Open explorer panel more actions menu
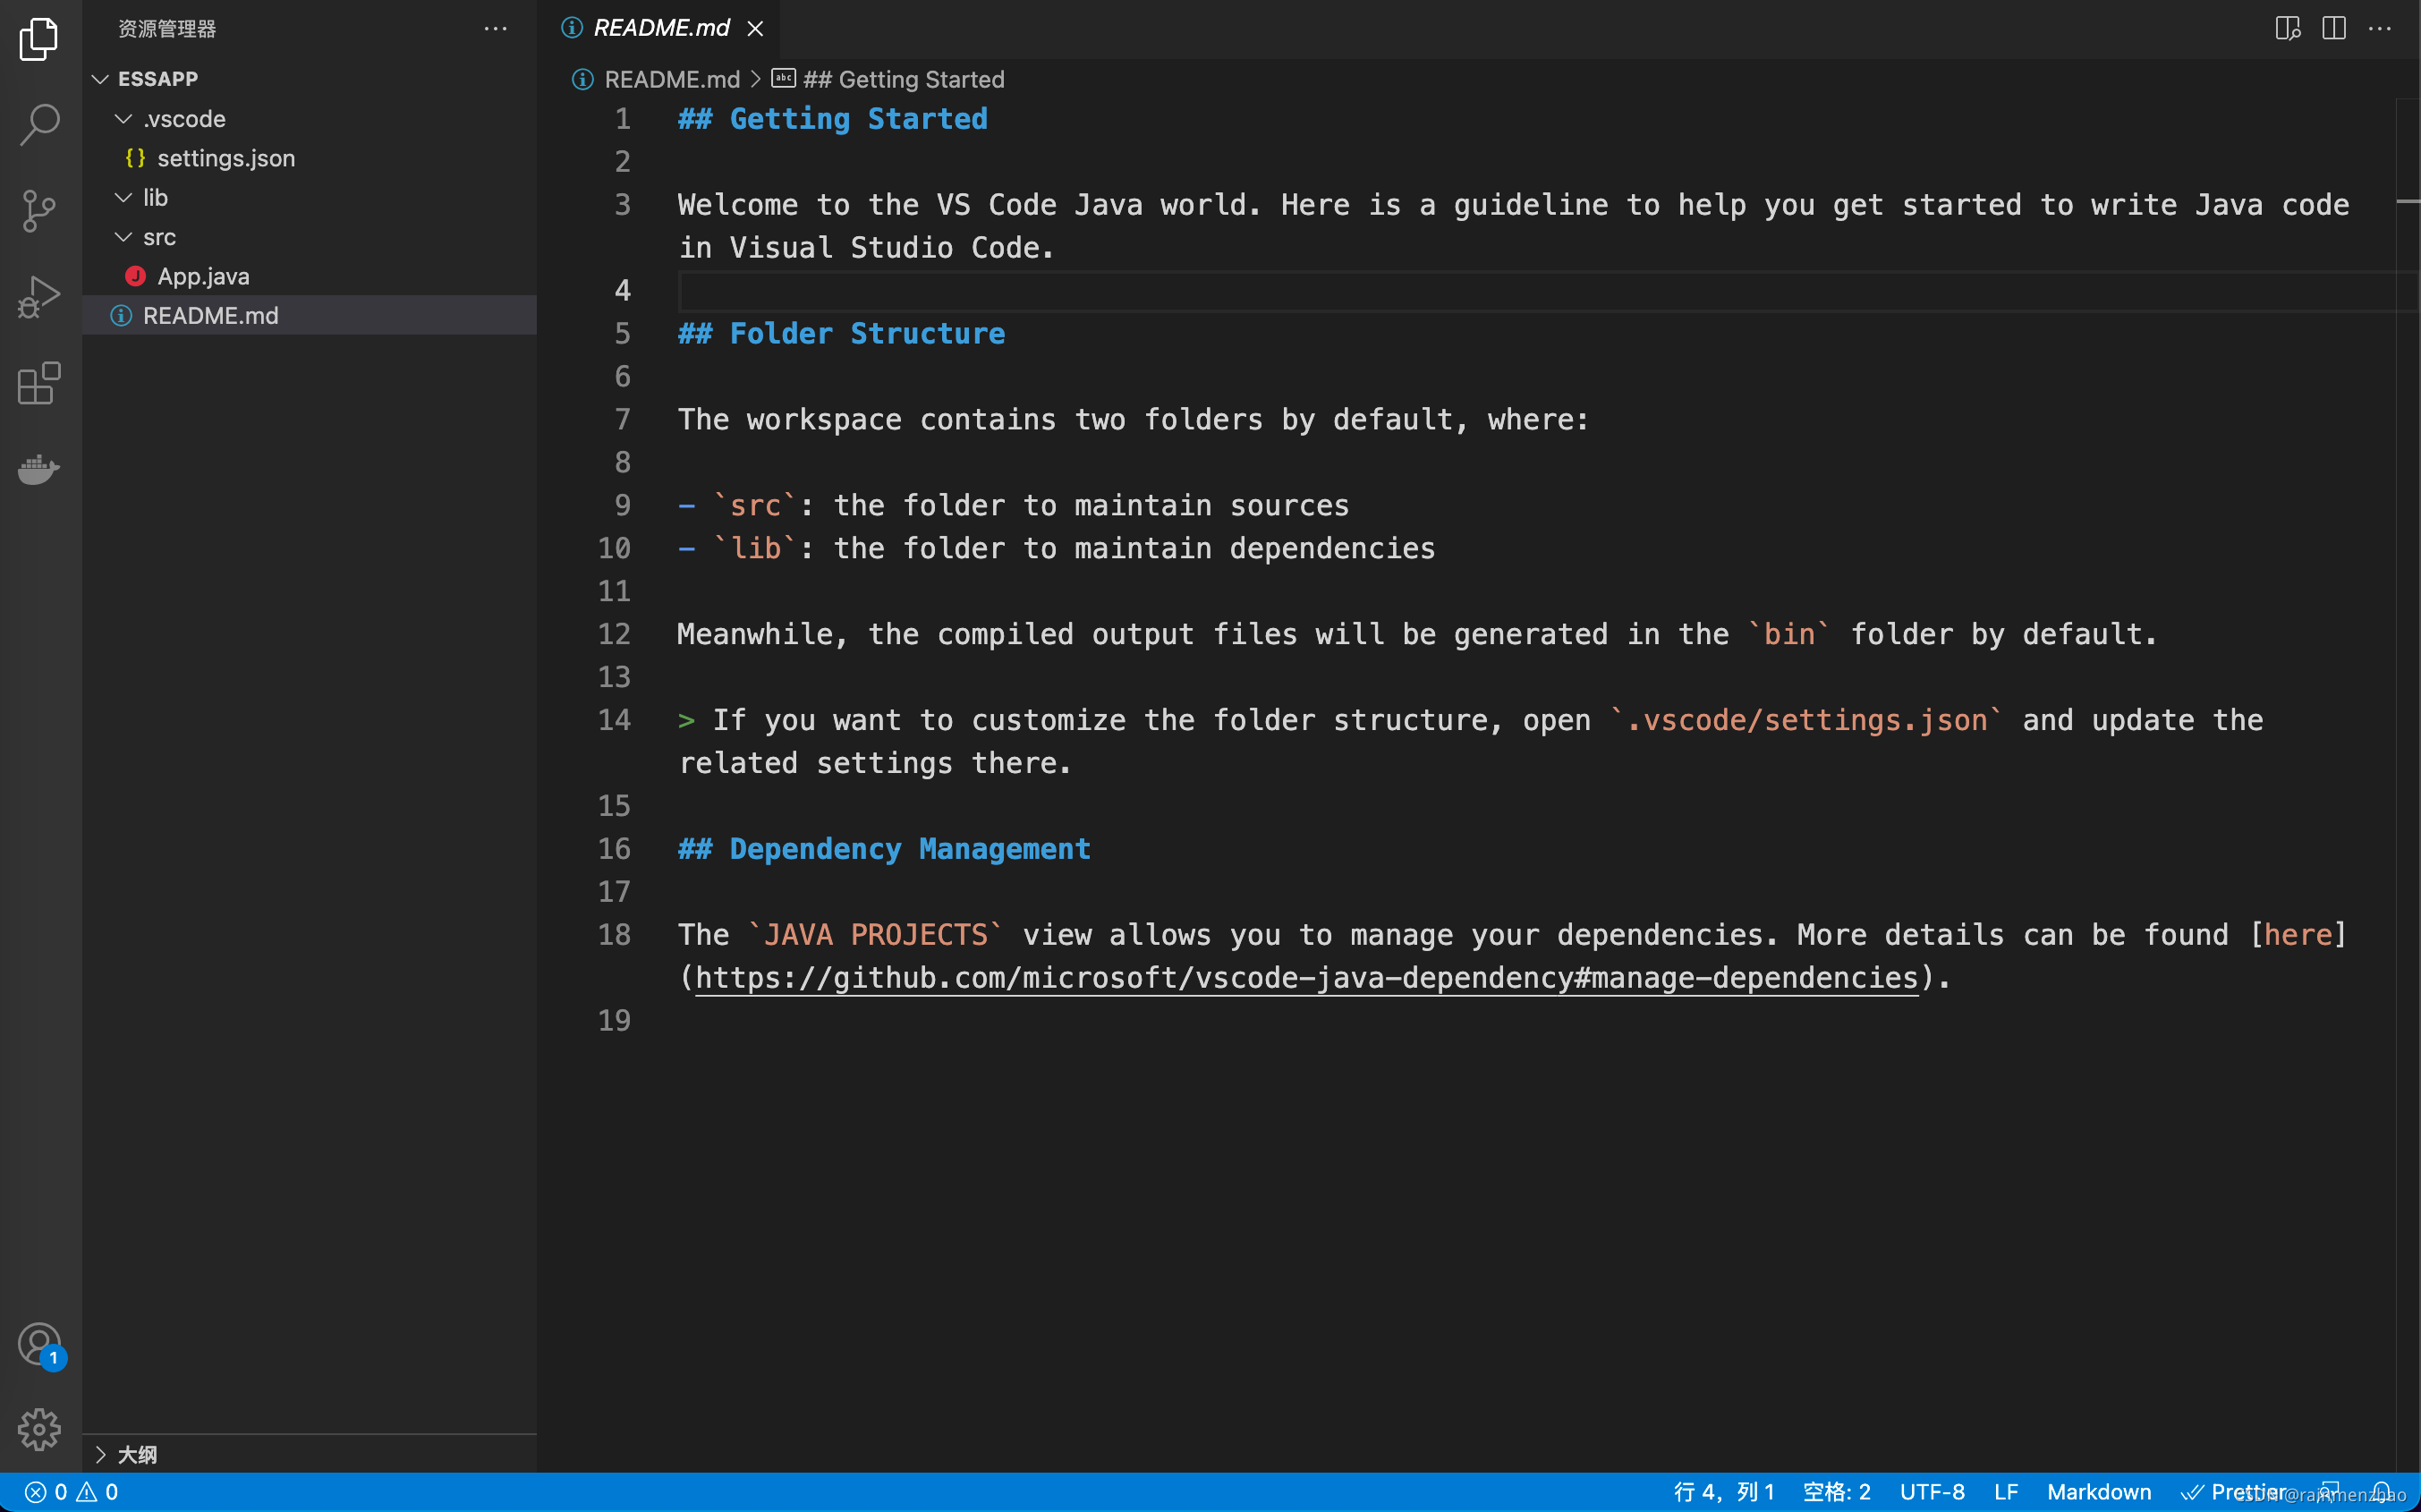 tap(495, 29)
